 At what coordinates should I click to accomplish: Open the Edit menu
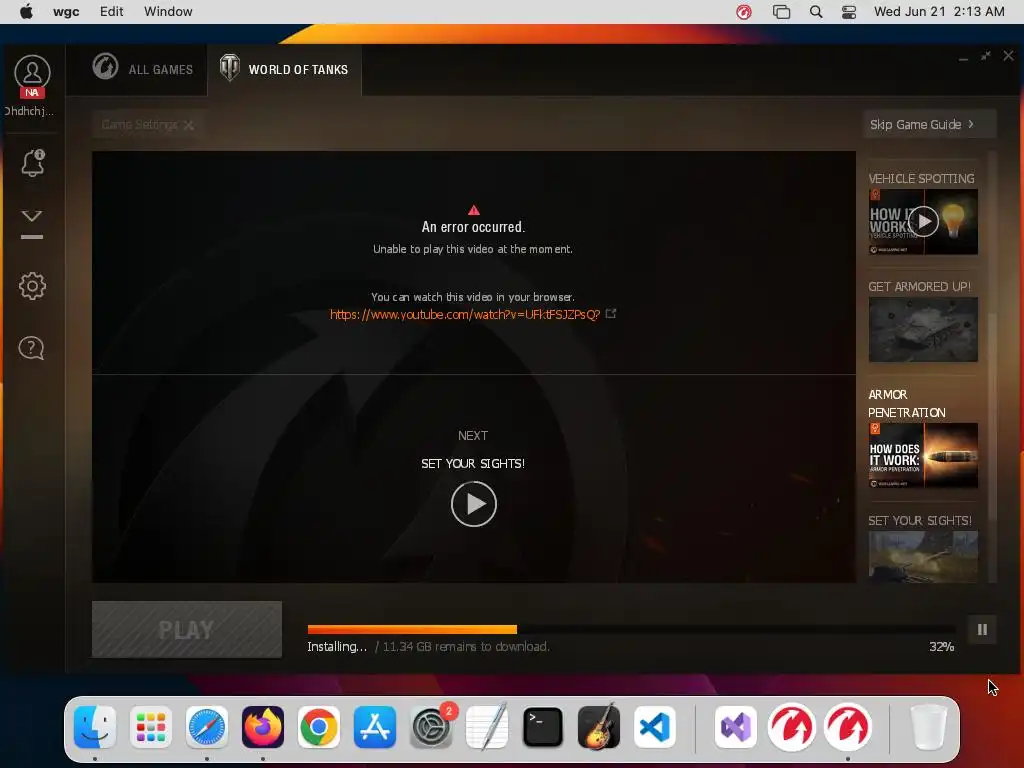(x=112, y=12)
